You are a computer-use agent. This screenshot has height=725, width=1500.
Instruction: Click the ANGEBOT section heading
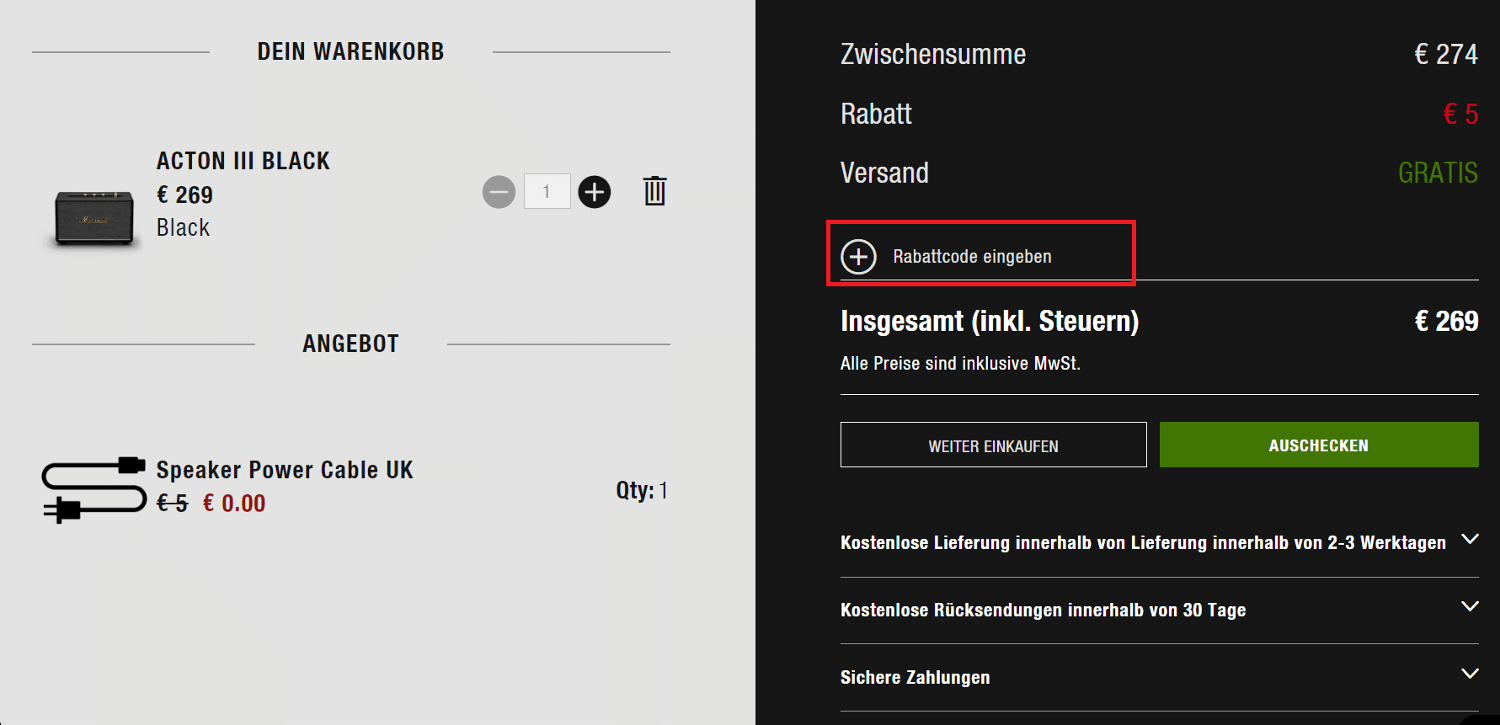[351, 344]
